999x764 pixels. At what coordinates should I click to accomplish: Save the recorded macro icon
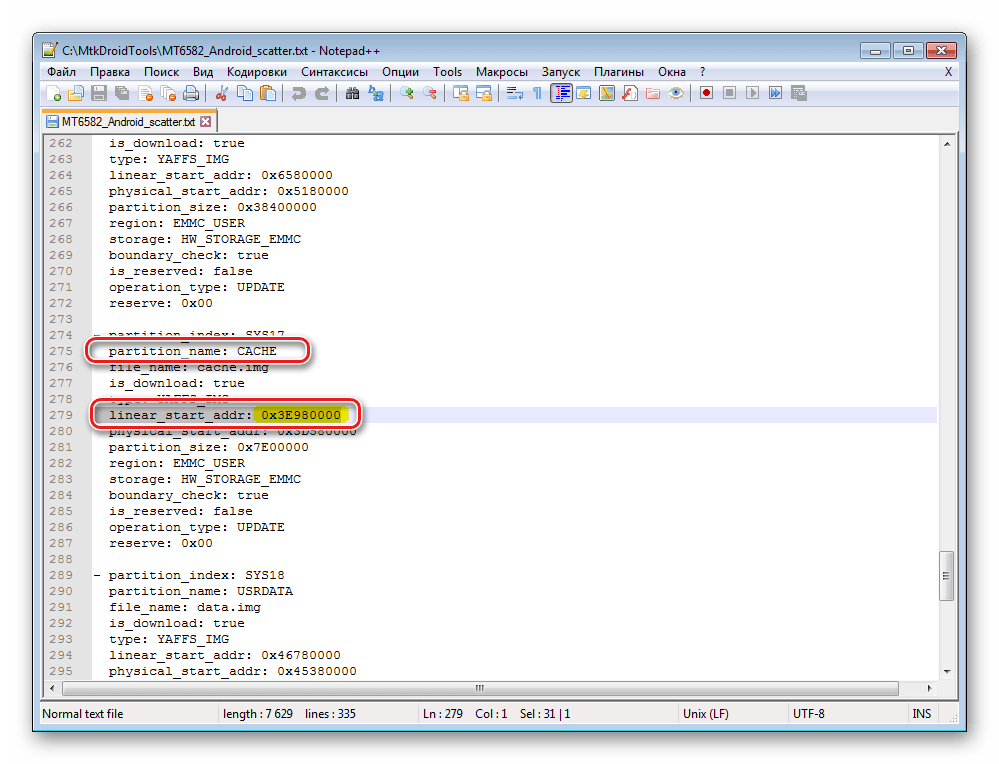coord(799,94)
